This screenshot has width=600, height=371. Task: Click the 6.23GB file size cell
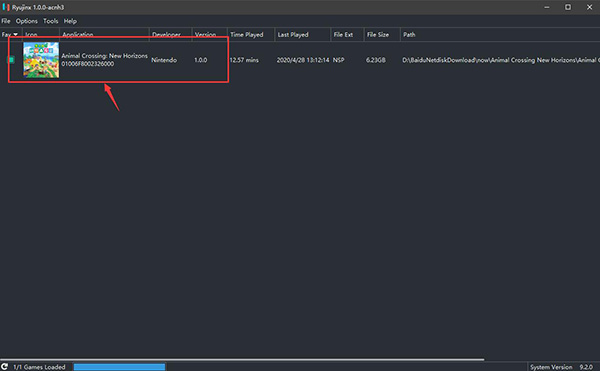tap(376, 60)
